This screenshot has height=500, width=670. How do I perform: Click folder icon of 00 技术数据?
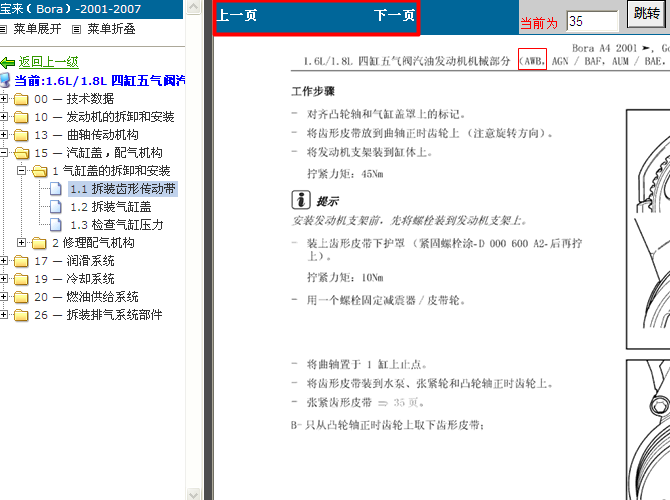coord(21,99)
